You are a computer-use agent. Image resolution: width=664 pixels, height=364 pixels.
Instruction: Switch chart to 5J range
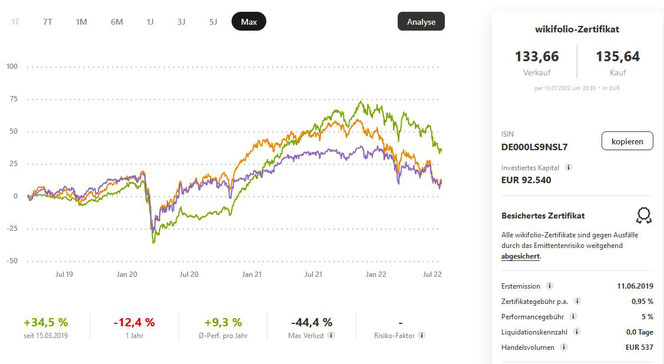click(213, 22)
